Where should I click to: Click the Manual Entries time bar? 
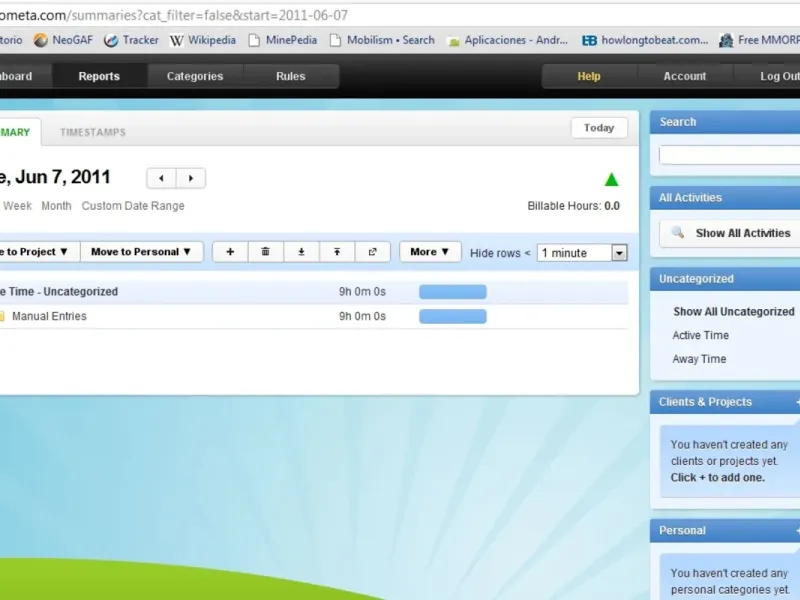pos(453,316)
